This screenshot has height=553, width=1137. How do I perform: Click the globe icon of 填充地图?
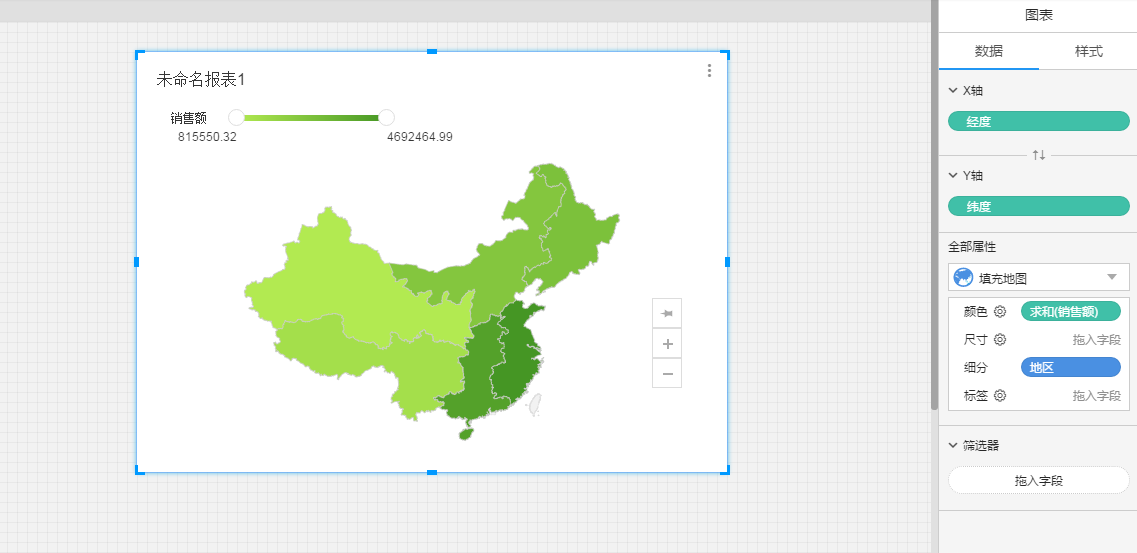(x=964, y=278)
